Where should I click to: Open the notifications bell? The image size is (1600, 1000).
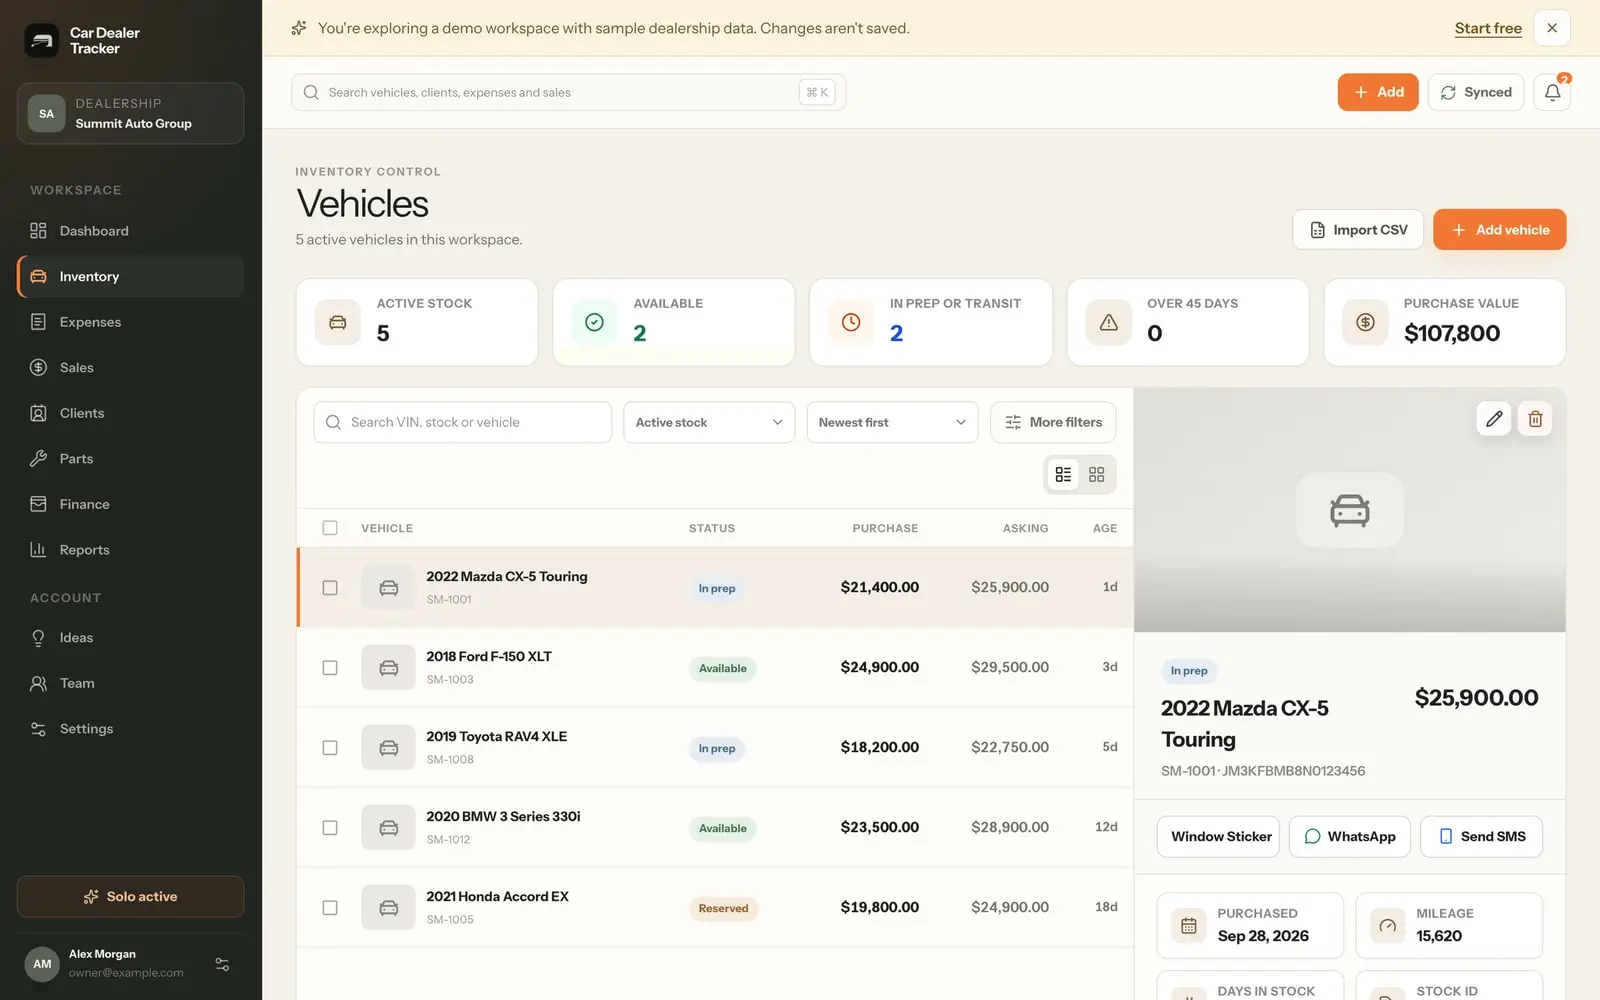(x=1552, y=92)
